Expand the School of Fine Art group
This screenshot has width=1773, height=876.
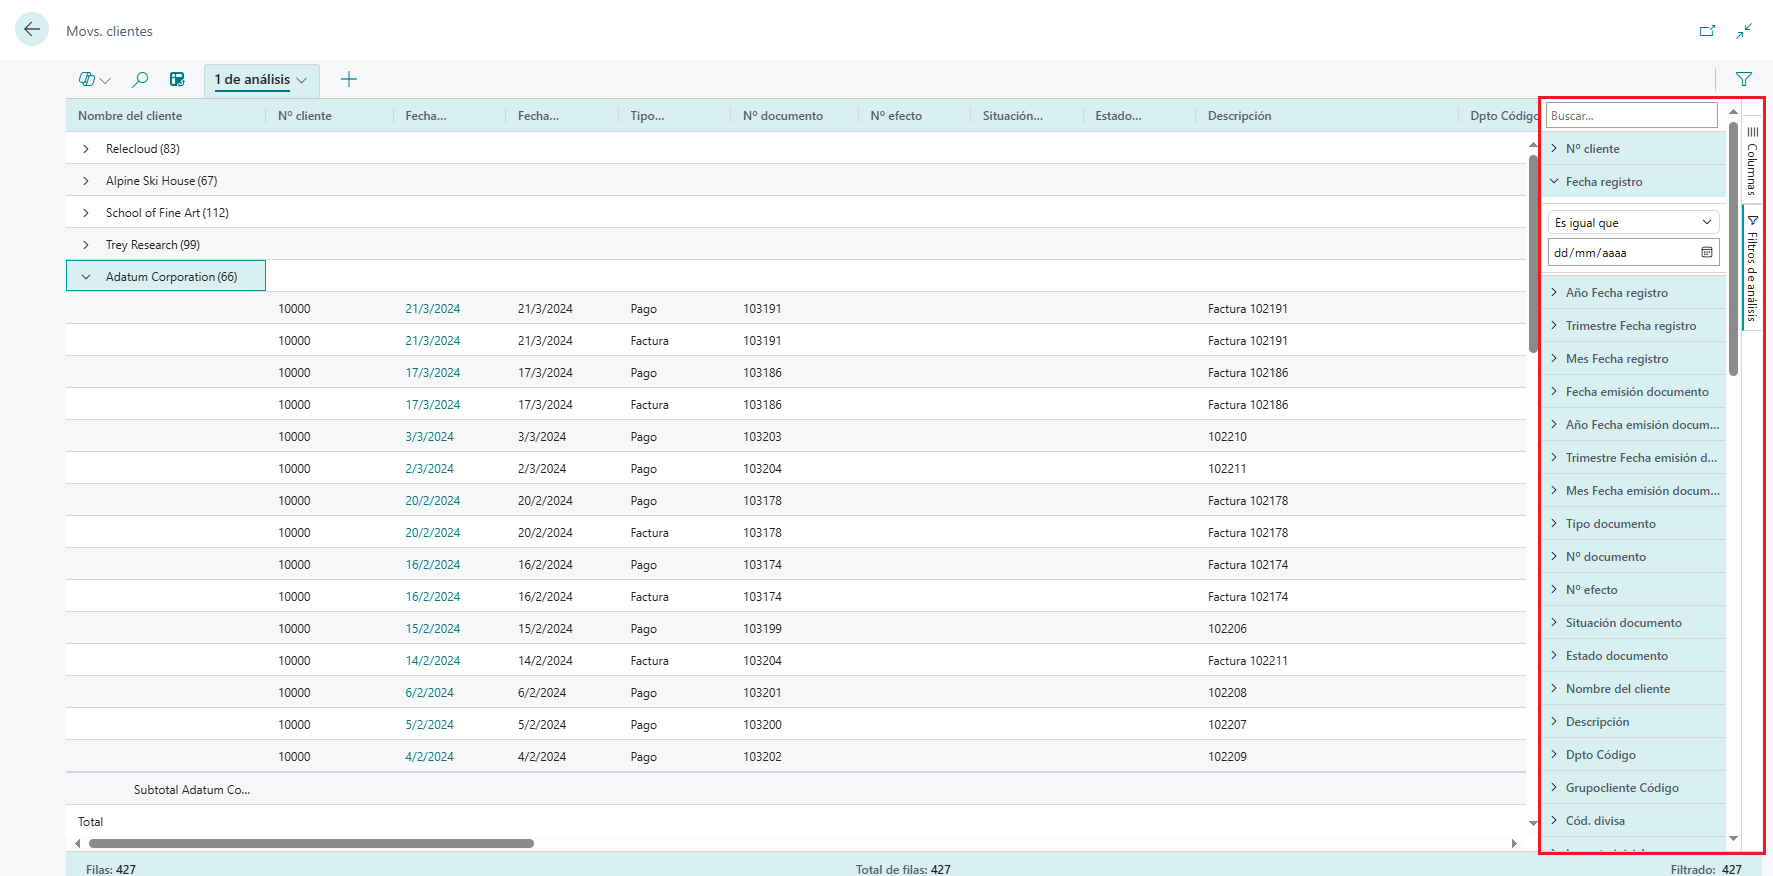tap(86, 213)
